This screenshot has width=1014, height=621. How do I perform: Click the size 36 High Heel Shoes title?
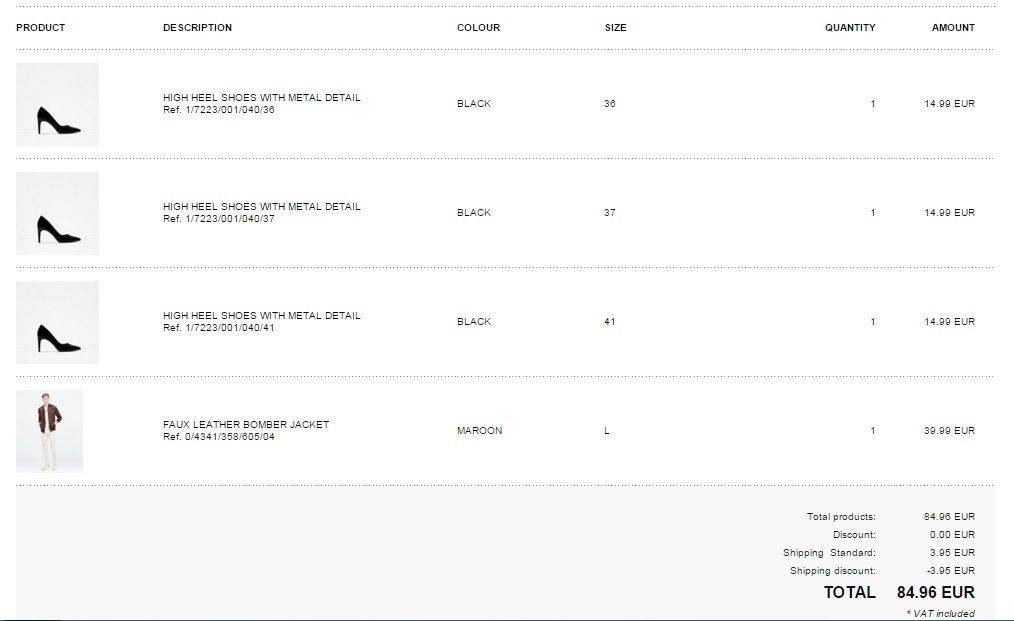262,98
